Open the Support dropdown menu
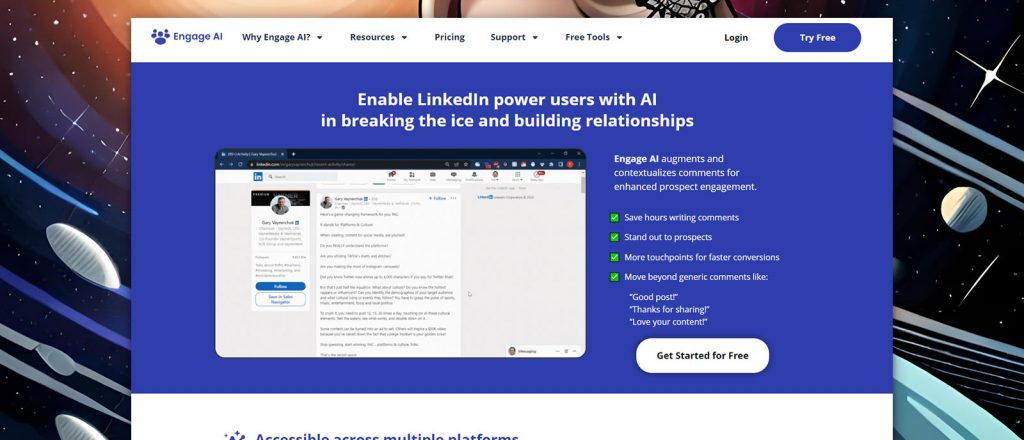This screenshot has width=1024, height=440. [x=515, y=37]
